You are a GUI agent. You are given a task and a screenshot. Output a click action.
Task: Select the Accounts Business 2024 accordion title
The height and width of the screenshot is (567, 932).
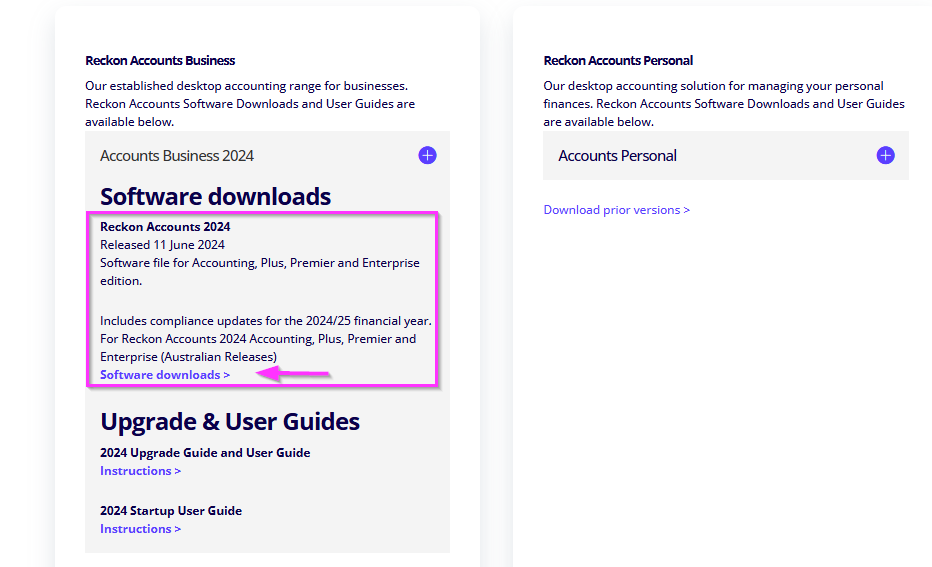(x=177, y=156)
